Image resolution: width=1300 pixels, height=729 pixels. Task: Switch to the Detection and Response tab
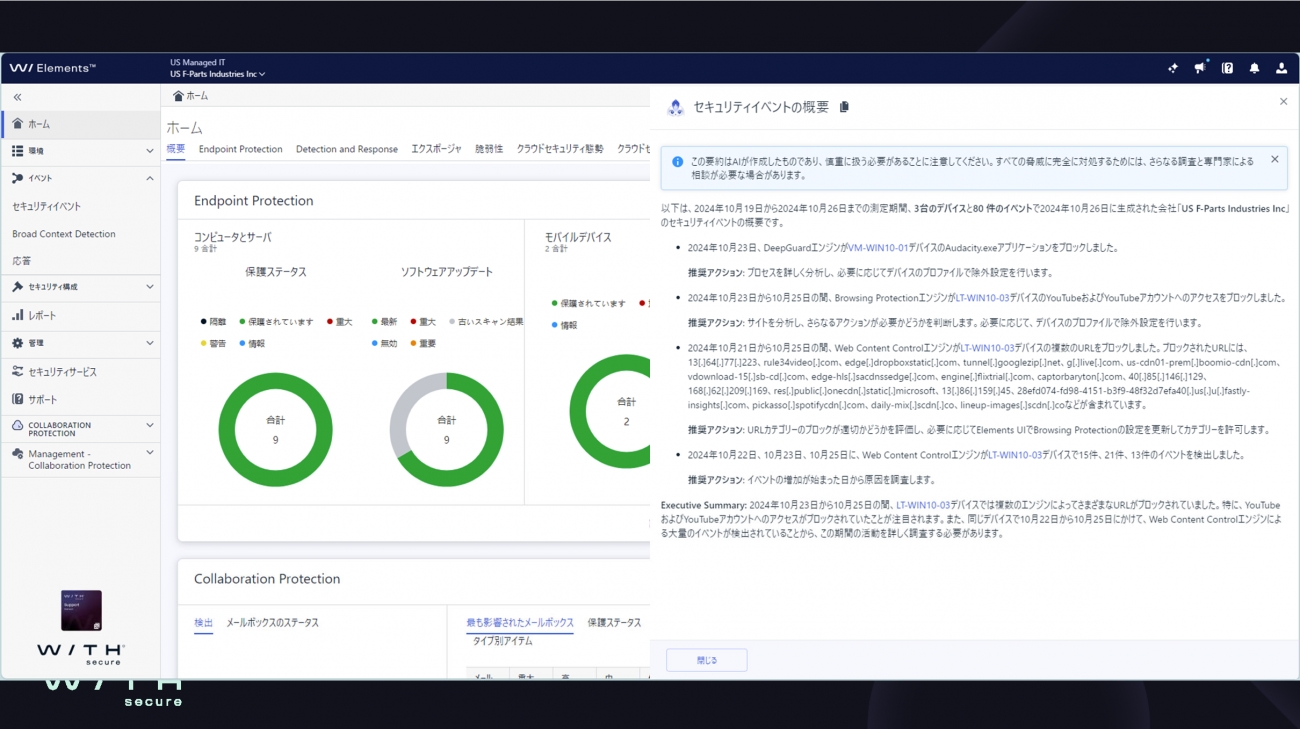tap(346, 149)
